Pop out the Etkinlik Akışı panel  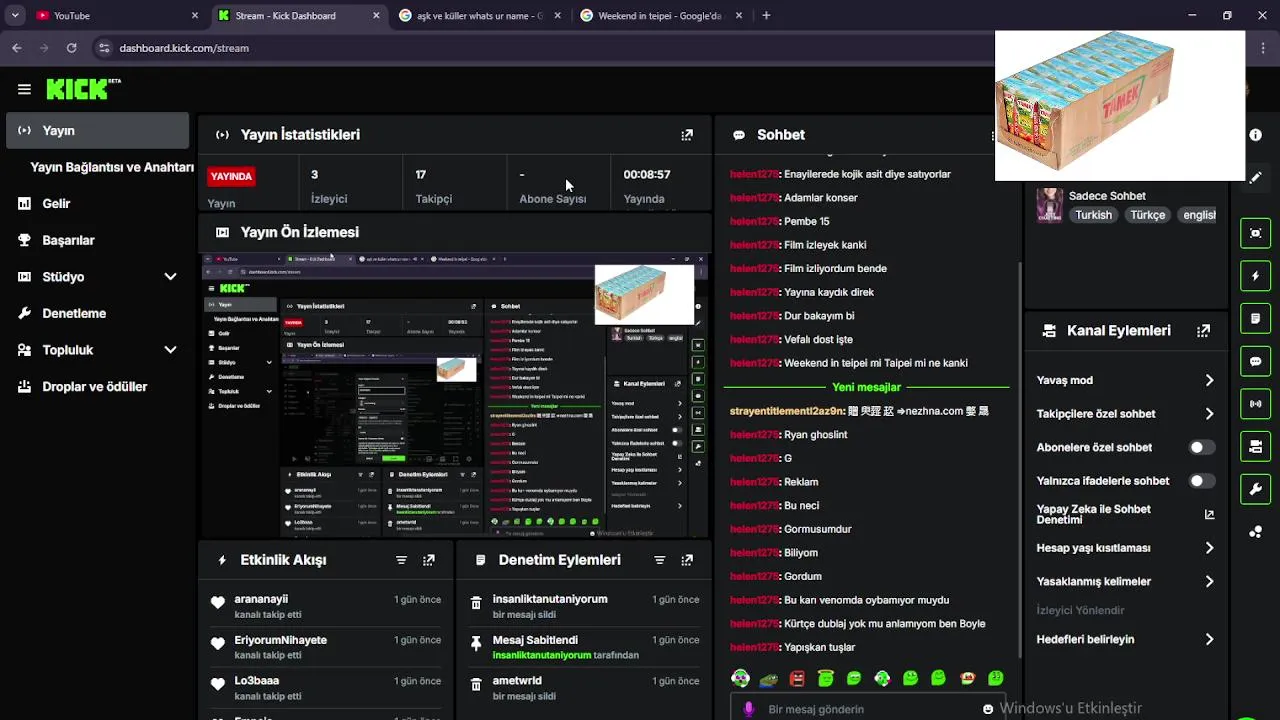pos(429,561)
